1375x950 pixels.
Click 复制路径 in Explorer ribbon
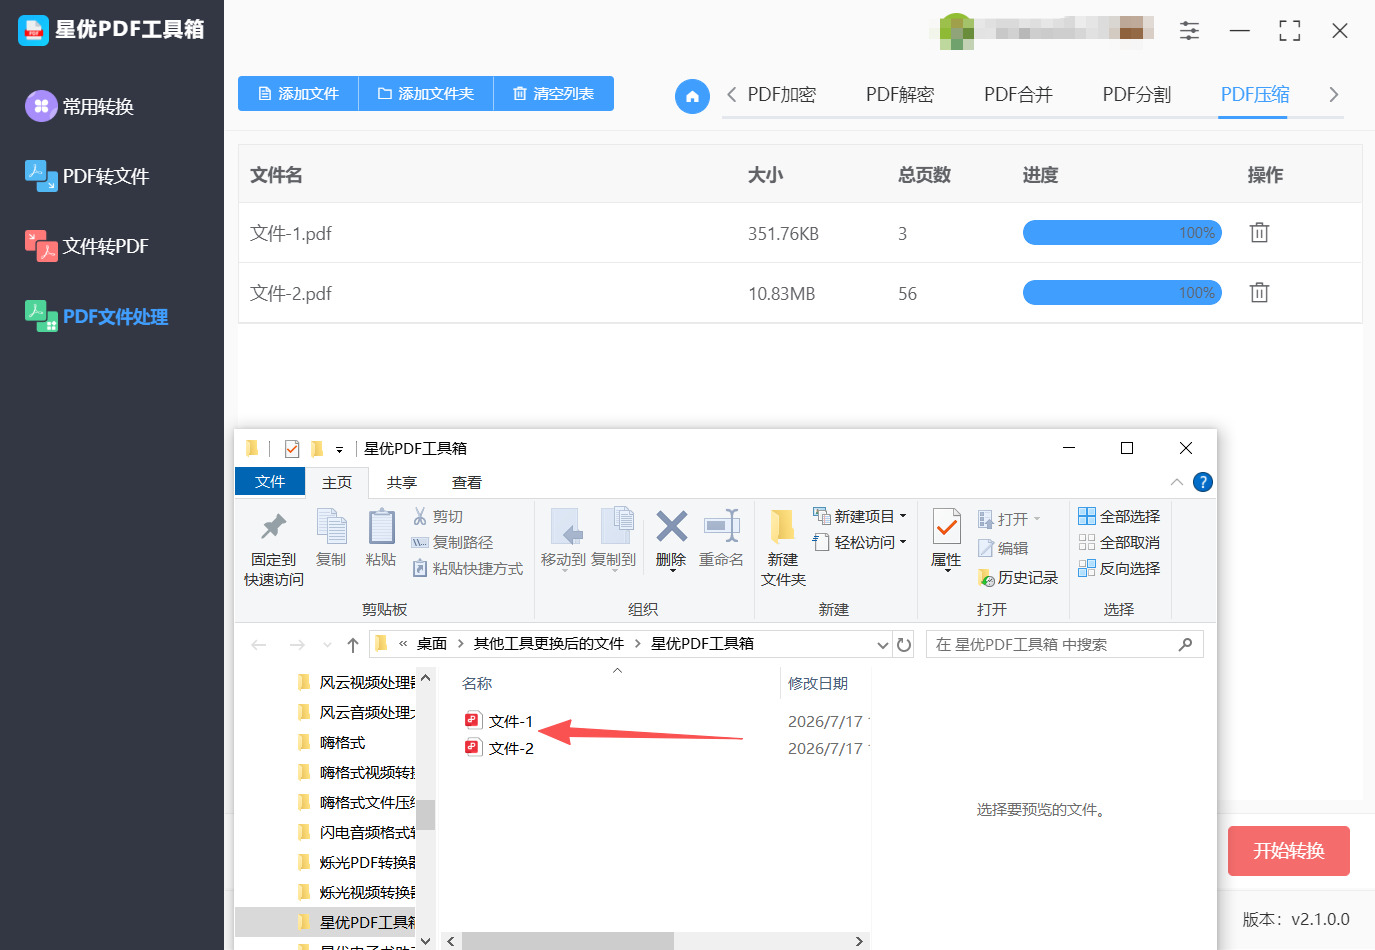coord(453,543)
